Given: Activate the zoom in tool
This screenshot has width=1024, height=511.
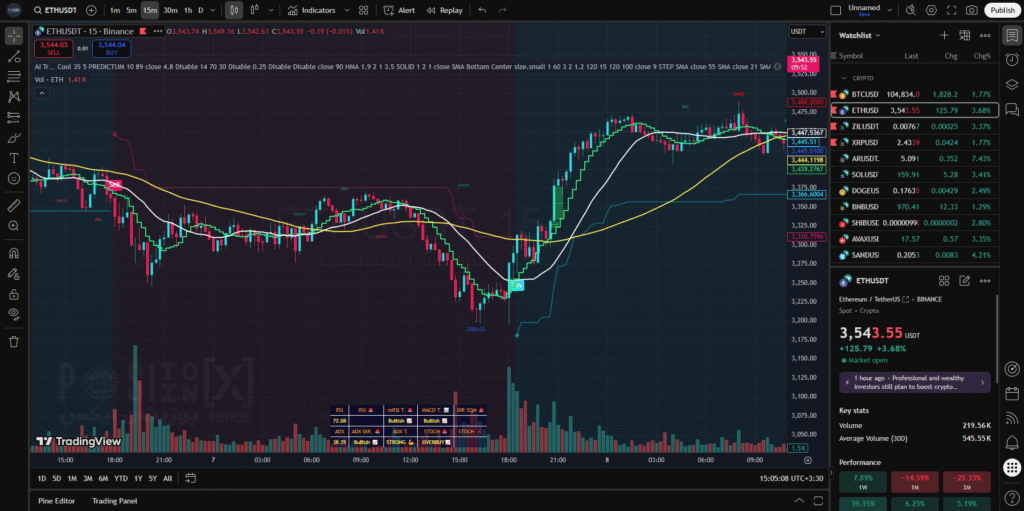Looking at the screenshot, I should pos(14,225).
